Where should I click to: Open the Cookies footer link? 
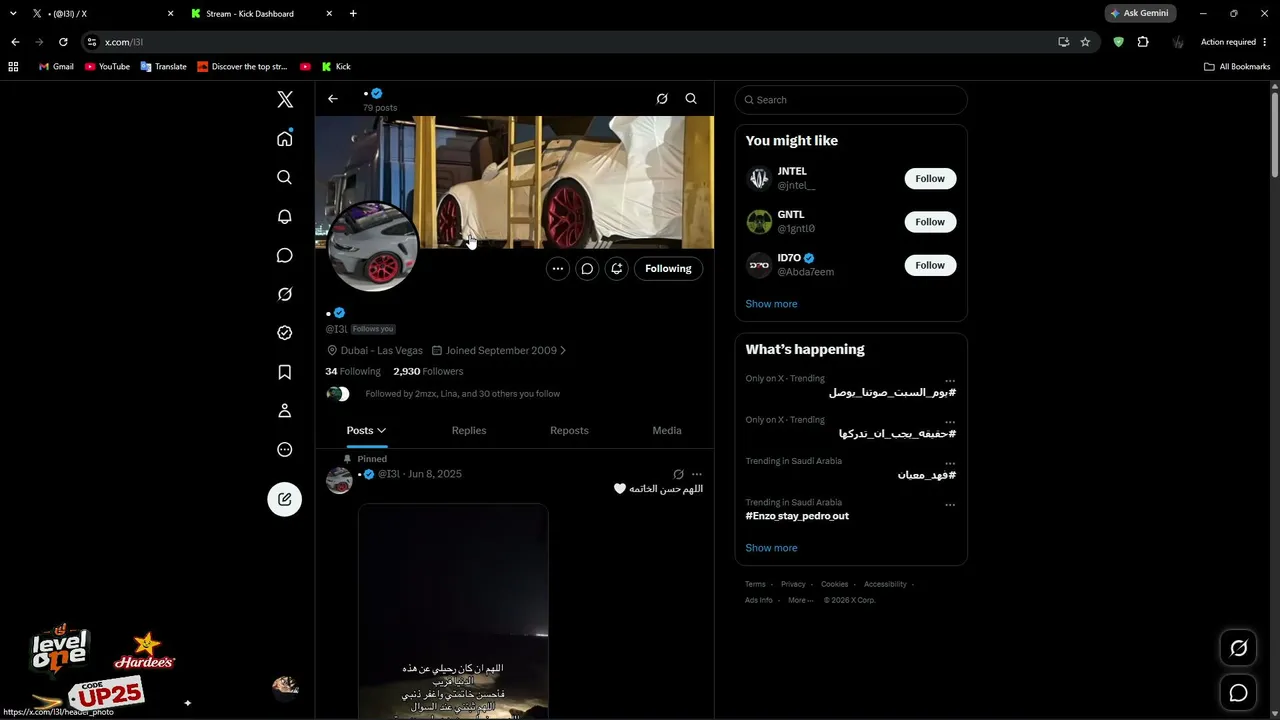(834, 584)
